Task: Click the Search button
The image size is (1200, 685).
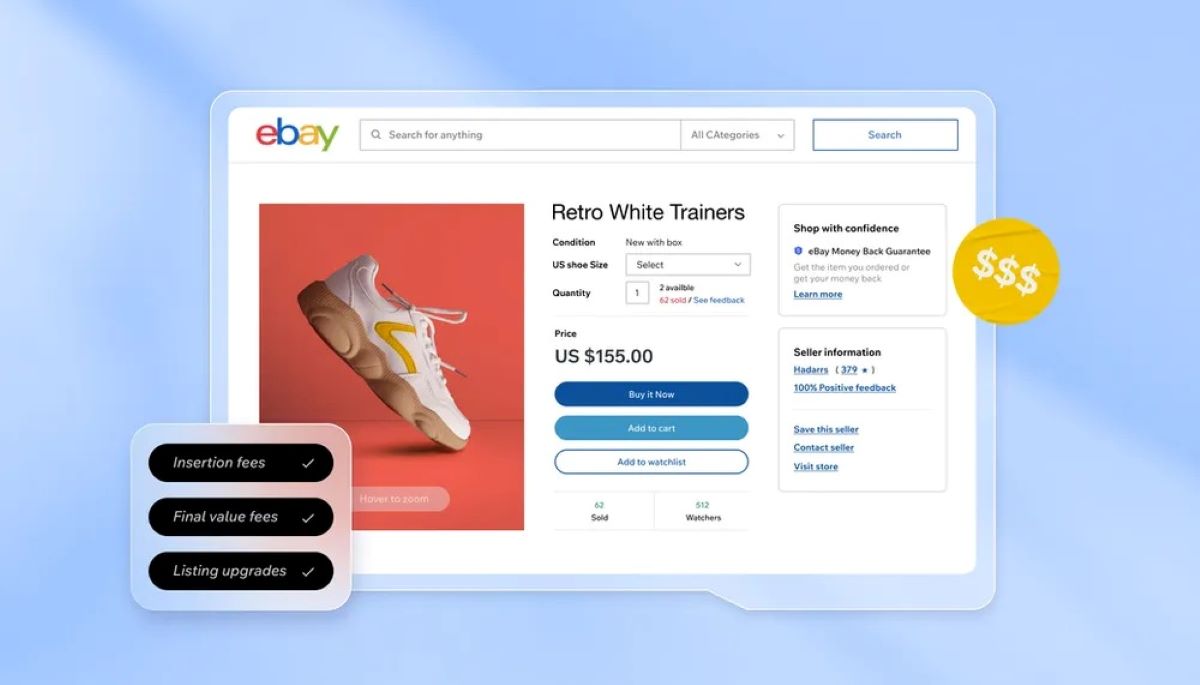Action: tap(885, 135)
